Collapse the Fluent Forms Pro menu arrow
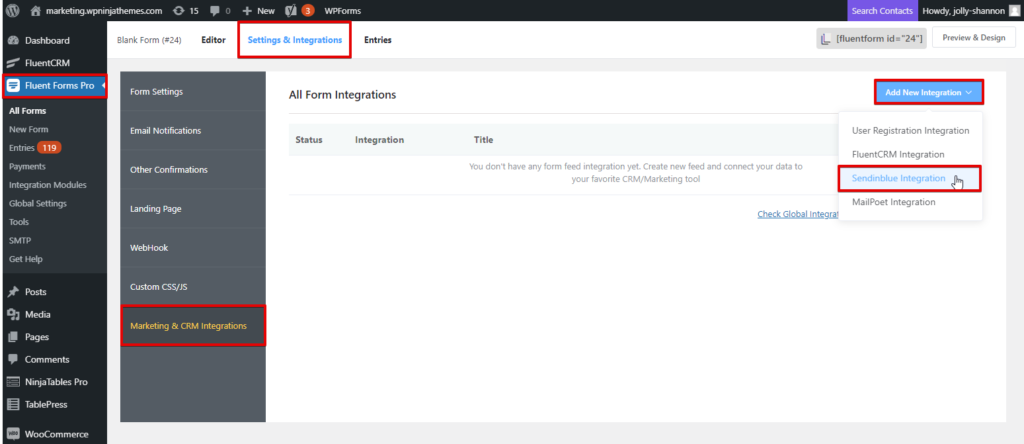Image resolution: width=1024 pixels, height=444 pixels. click(x=104, y=86)
